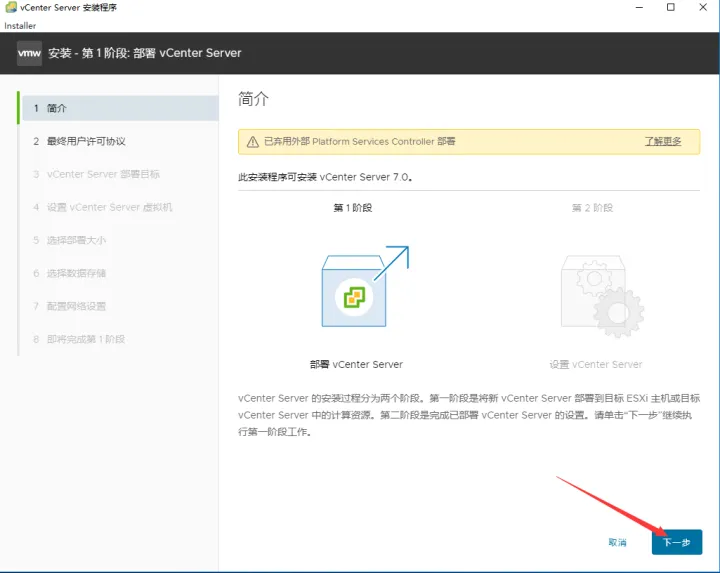Minimize the installer window

639,7
